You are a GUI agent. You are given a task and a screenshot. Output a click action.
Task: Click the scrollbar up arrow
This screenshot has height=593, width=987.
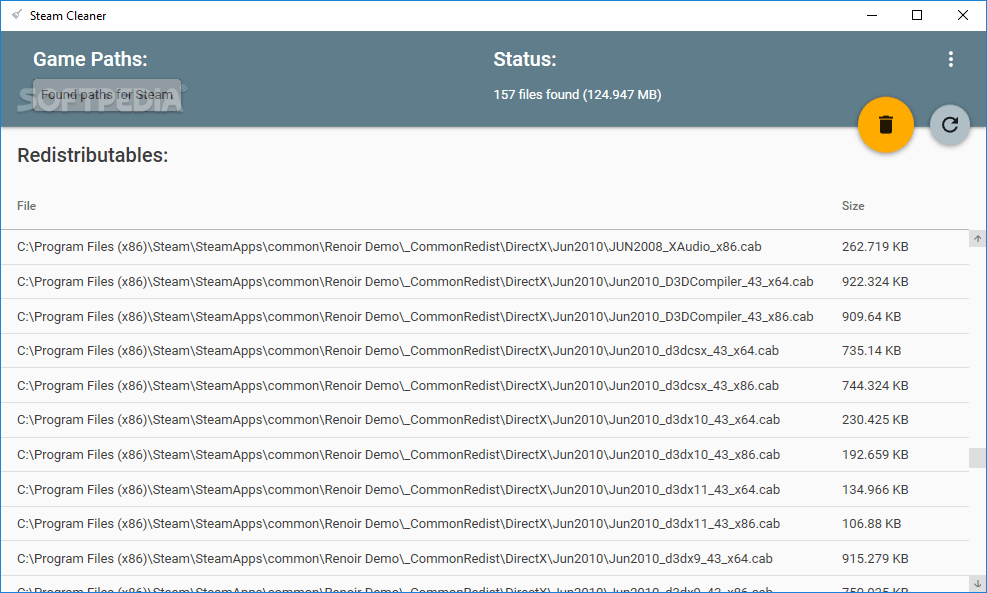977,238
